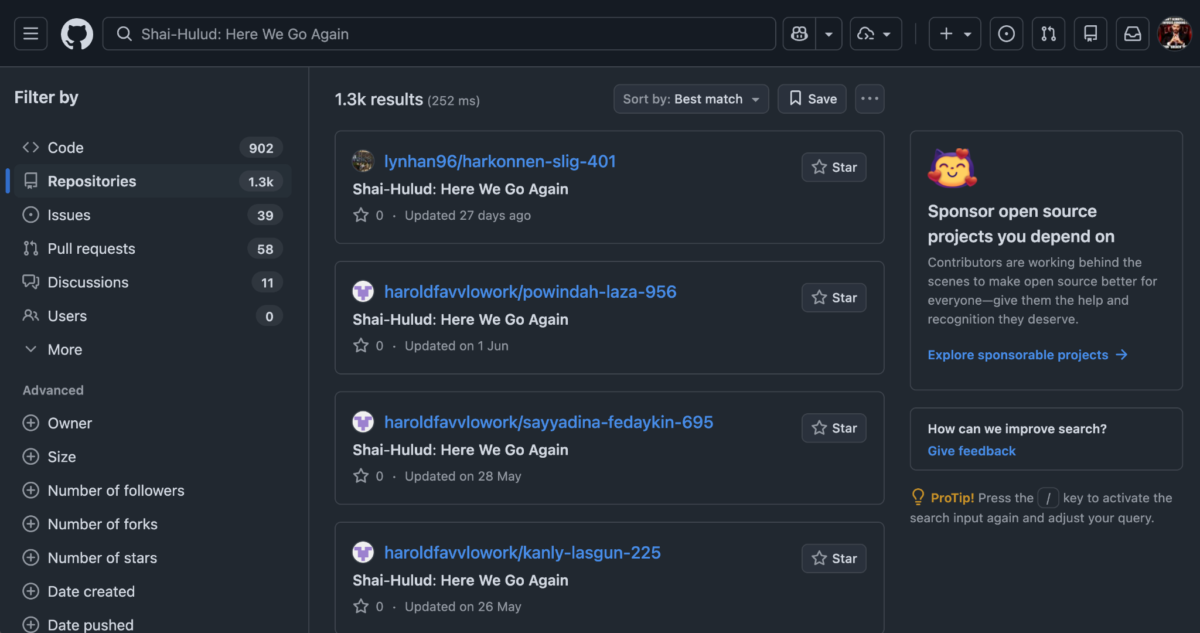This screenshot has height=633, width=1200.
Task: Open the three-dot more options button
Action: point(869,99)
